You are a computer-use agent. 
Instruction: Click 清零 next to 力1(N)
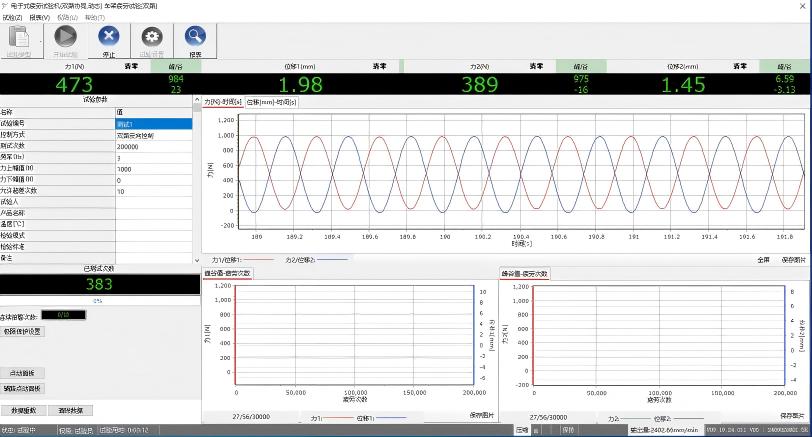(x=131, y=66)
